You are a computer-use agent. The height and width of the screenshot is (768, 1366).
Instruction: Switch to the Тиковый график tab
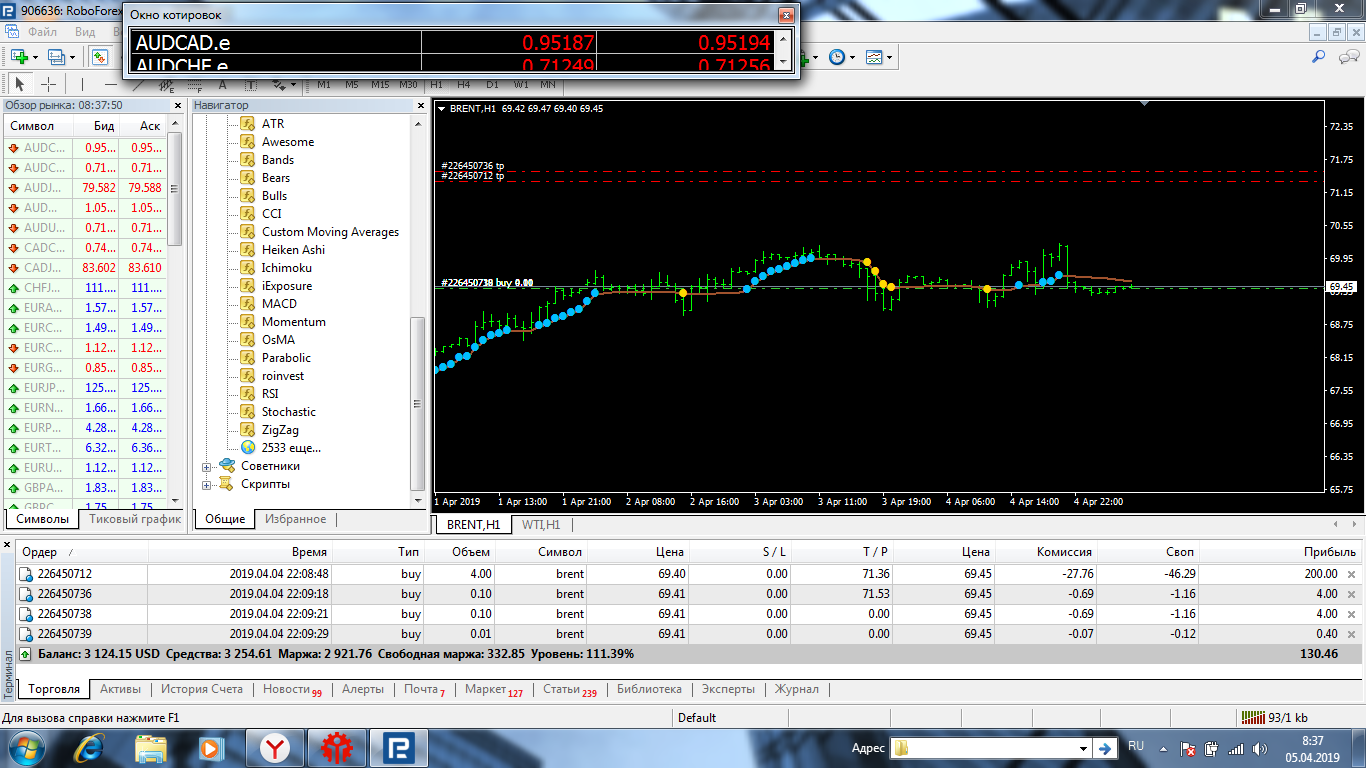pos(135,519)
